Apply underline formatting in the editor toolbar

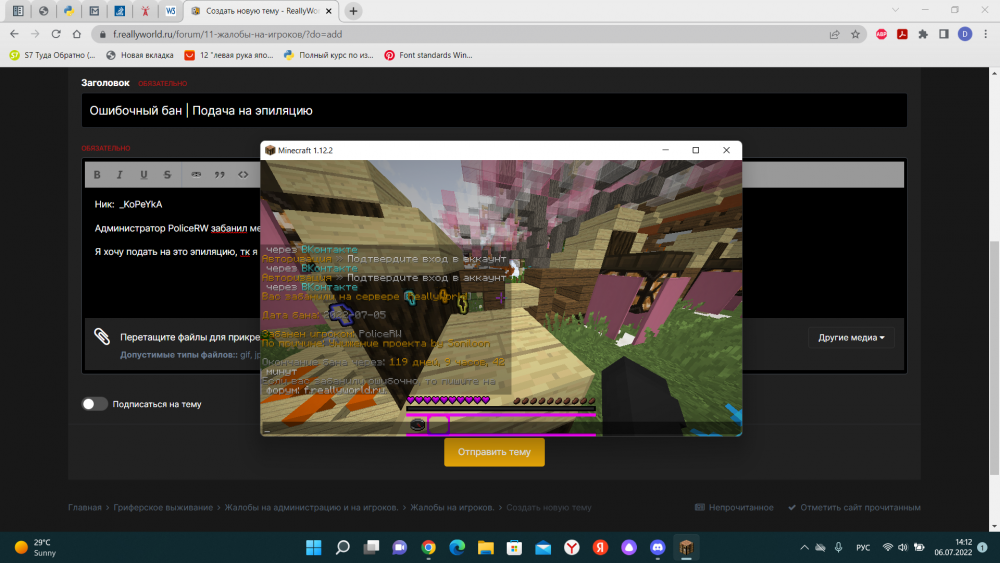click(143, 175)
